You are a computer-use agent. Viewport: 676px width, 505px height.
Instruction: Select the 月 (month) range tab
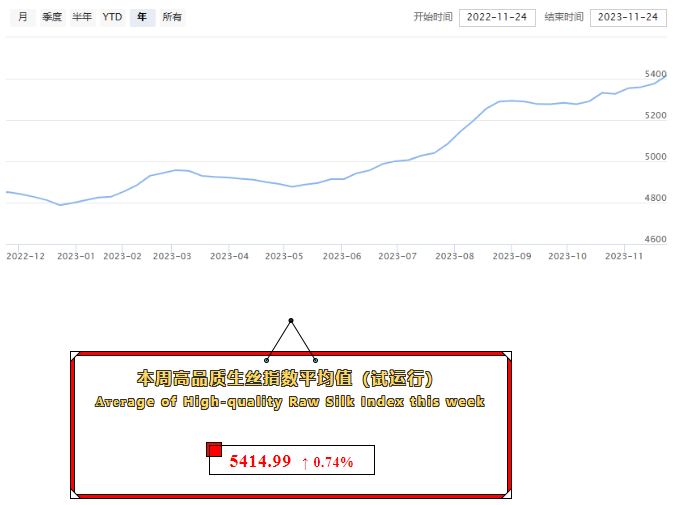pos(22,17)
